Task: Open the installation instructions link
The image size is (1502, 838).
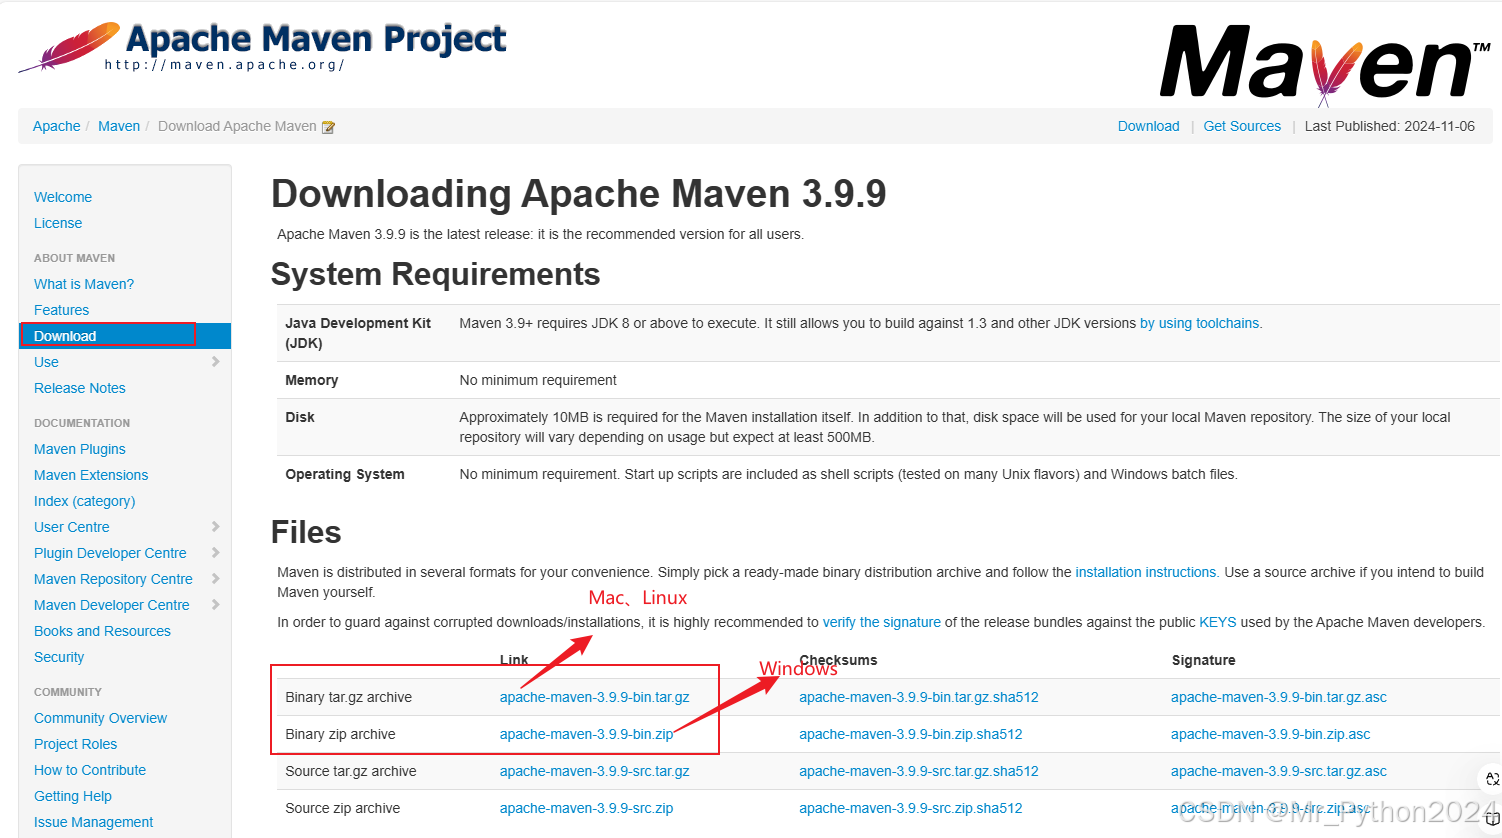Action: click(1145, 572)
